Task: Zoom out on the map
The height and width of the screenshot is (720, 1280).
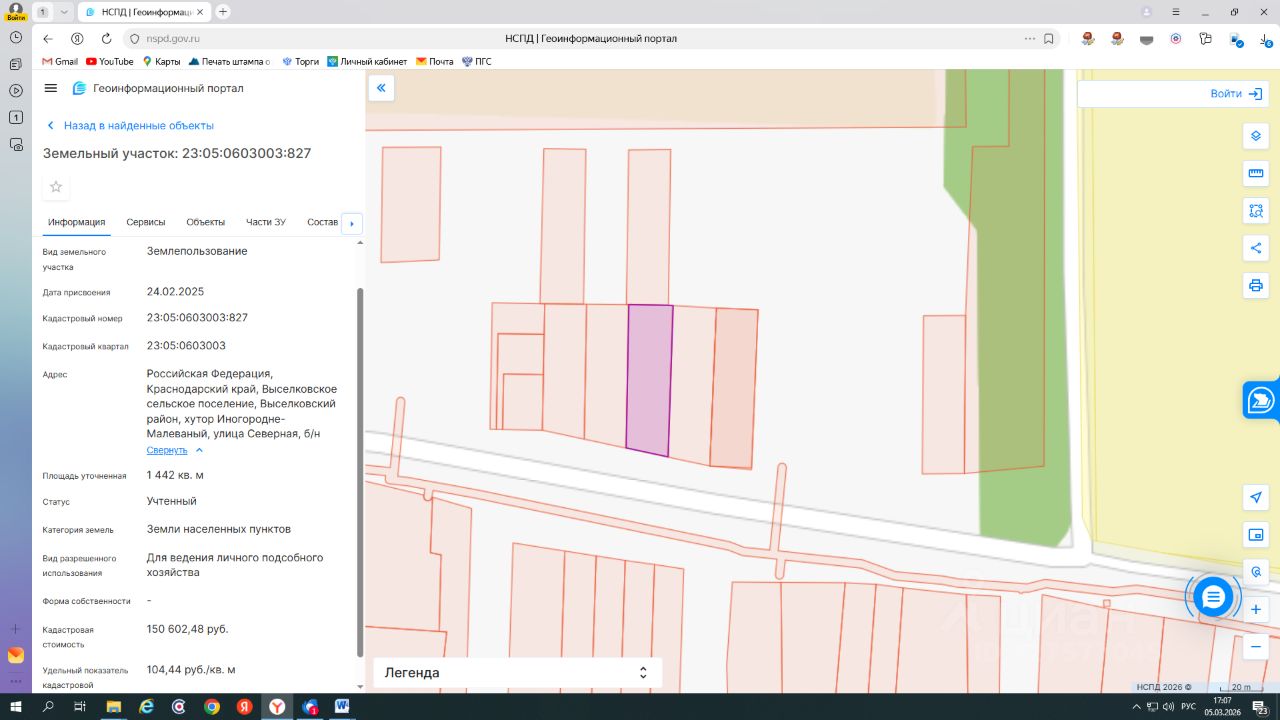Action: pos(1256,646)
